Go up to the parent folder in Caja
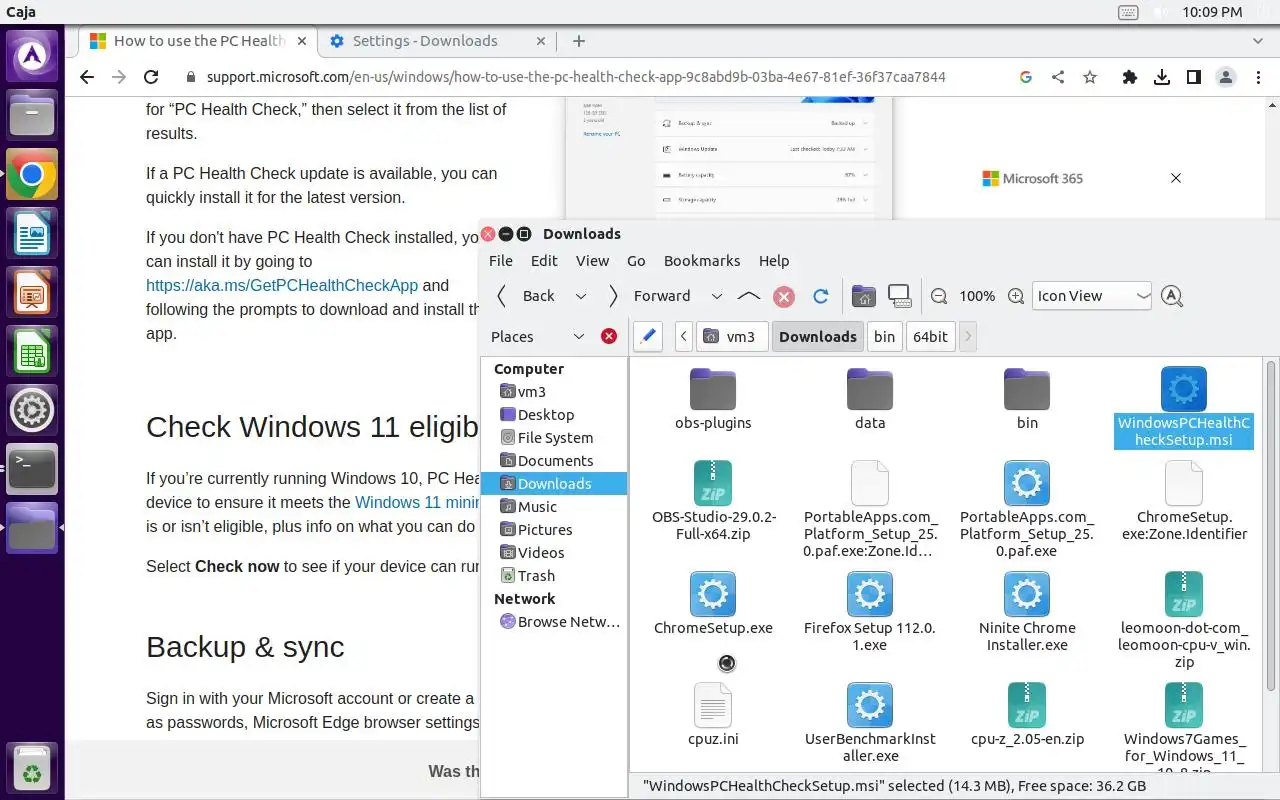This screenshot has width=1280, height=800. point(748,296)
